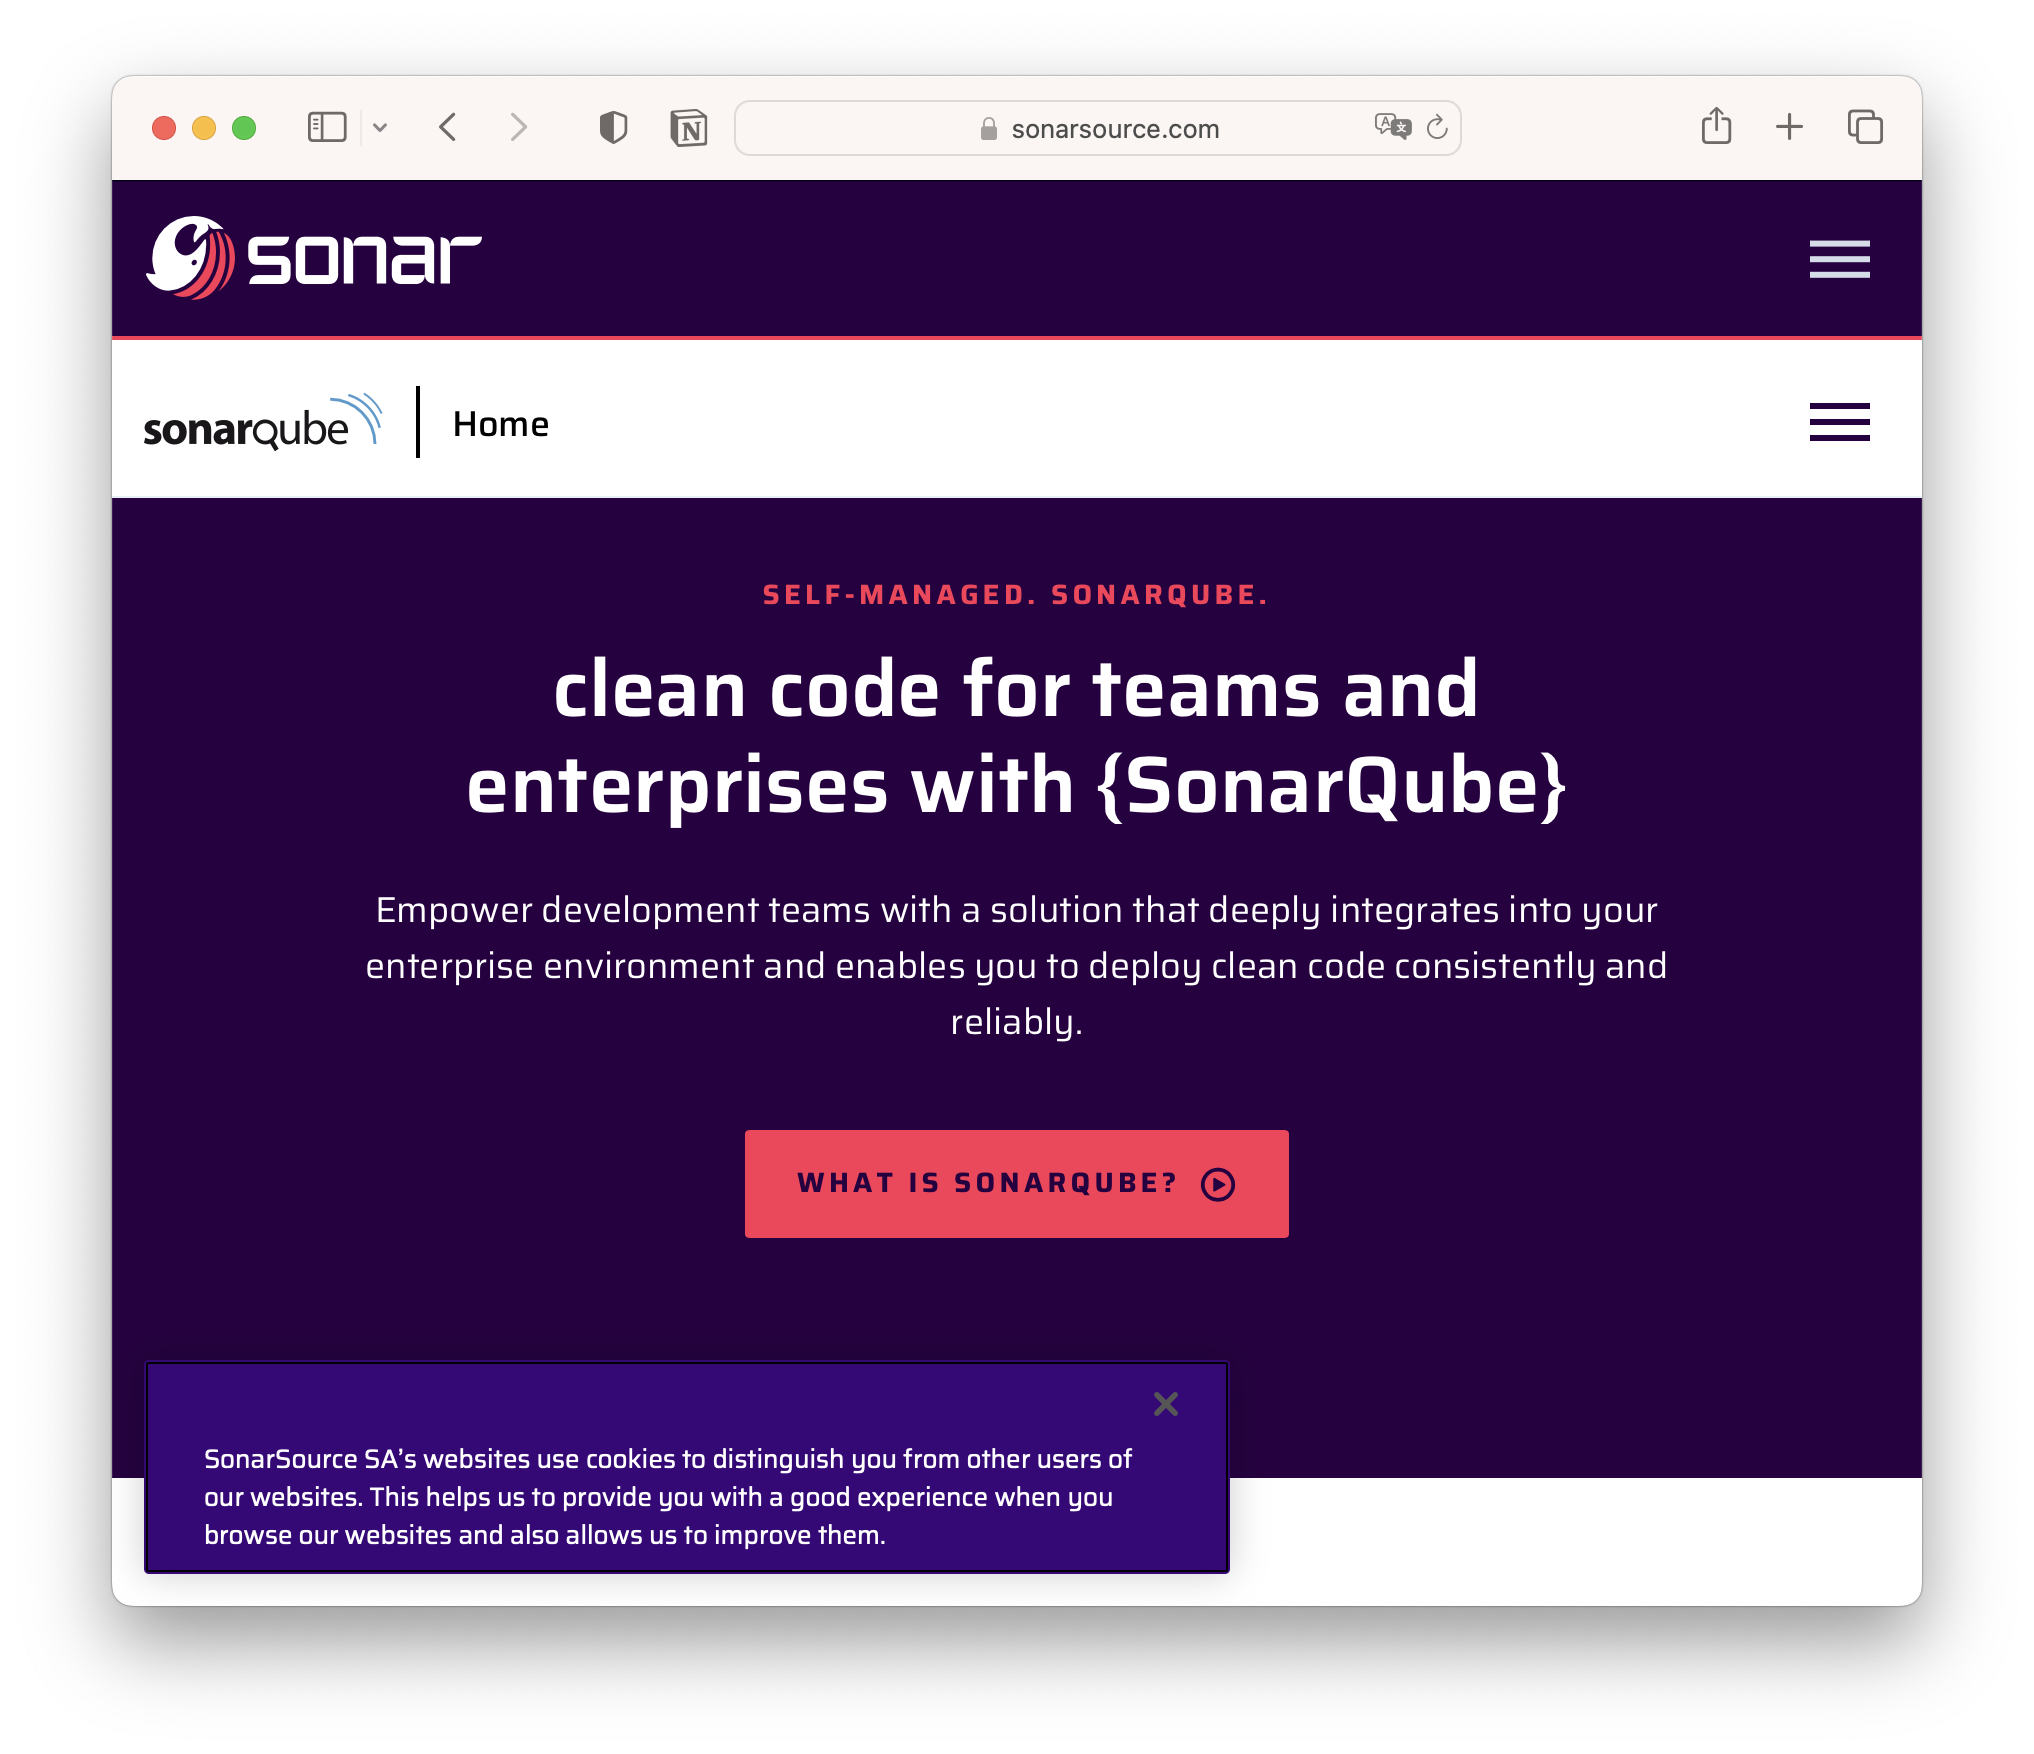Expand the SonarQube section hamburger menu
The height and width of the screenshot is (1754, 2034).
tap(1839, 422)
